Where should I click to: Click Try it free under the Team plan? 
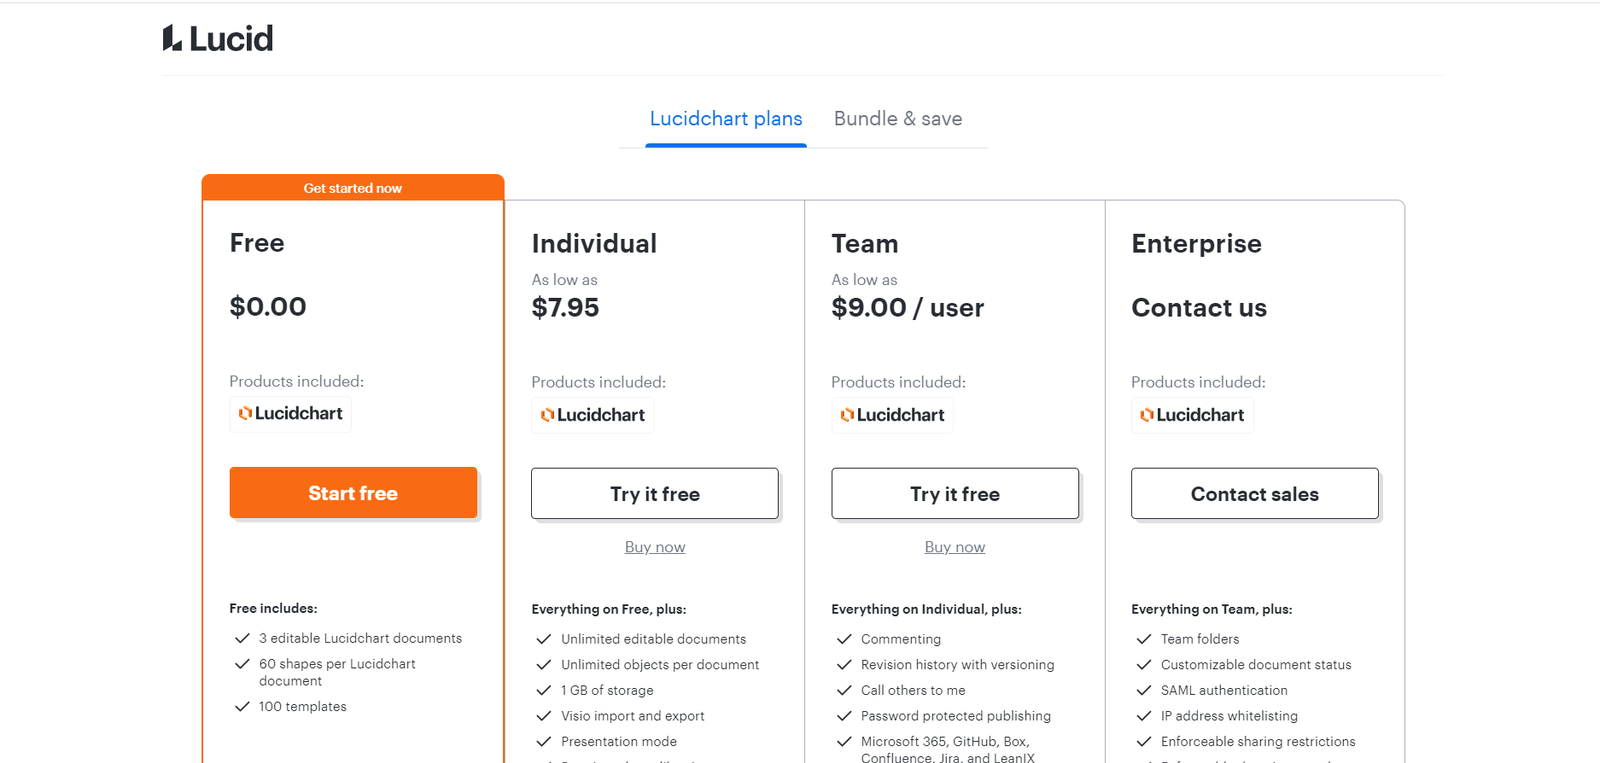pos(955,494)
